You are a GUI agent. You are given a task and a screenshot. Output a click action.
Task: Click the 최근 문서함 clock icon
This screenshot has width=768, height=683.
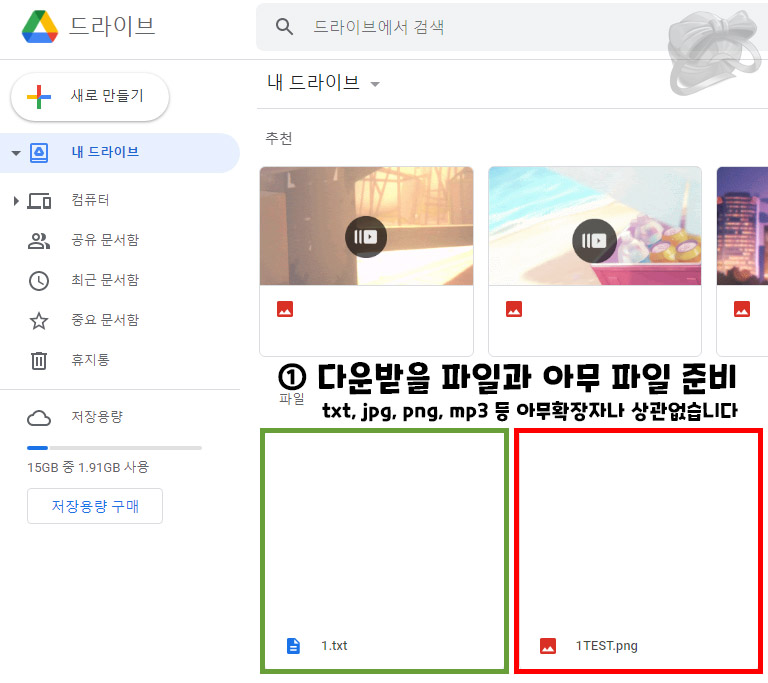coord(39,281)
